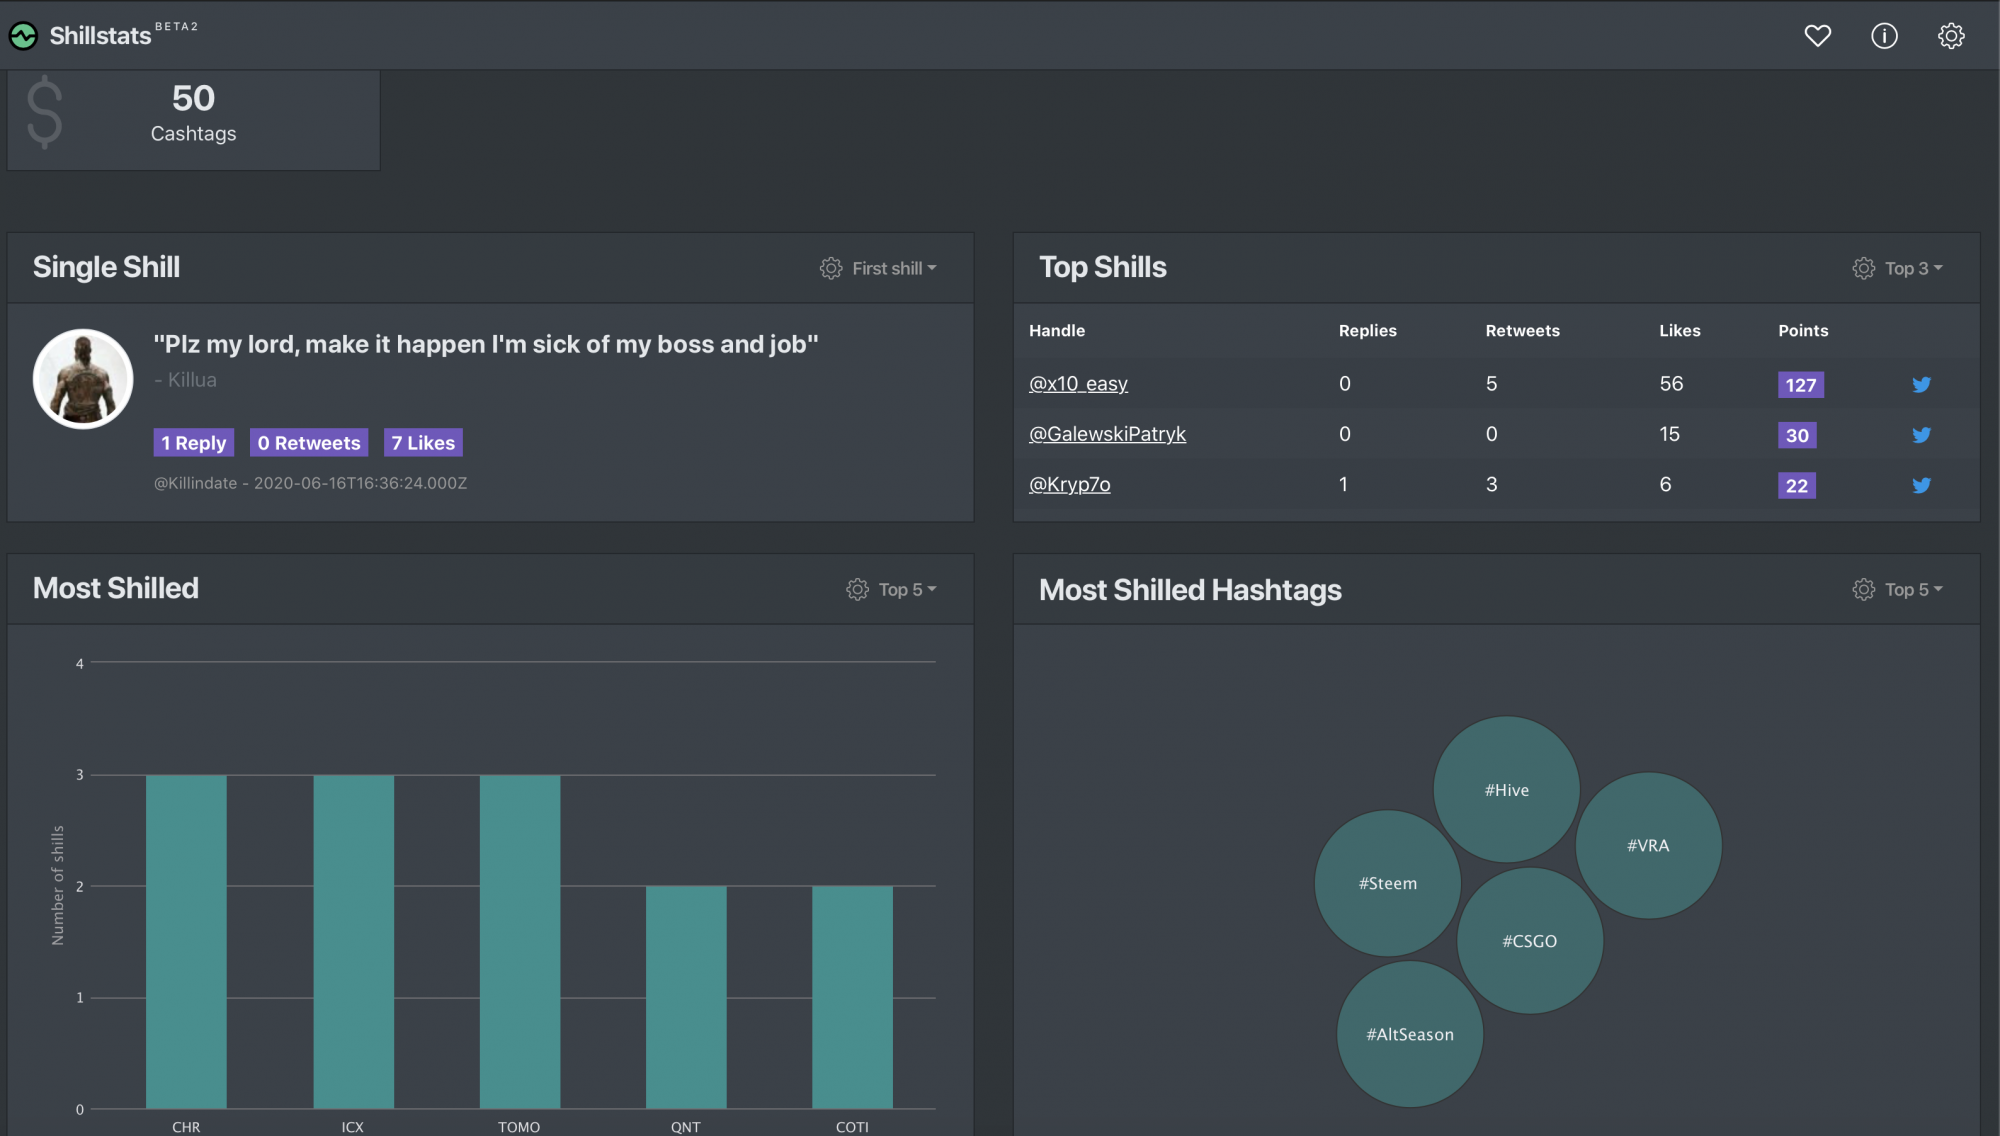Open the @x10_easy handle link
The width and height of the screenshot is (2000, 1136).
pos(1078,384)
